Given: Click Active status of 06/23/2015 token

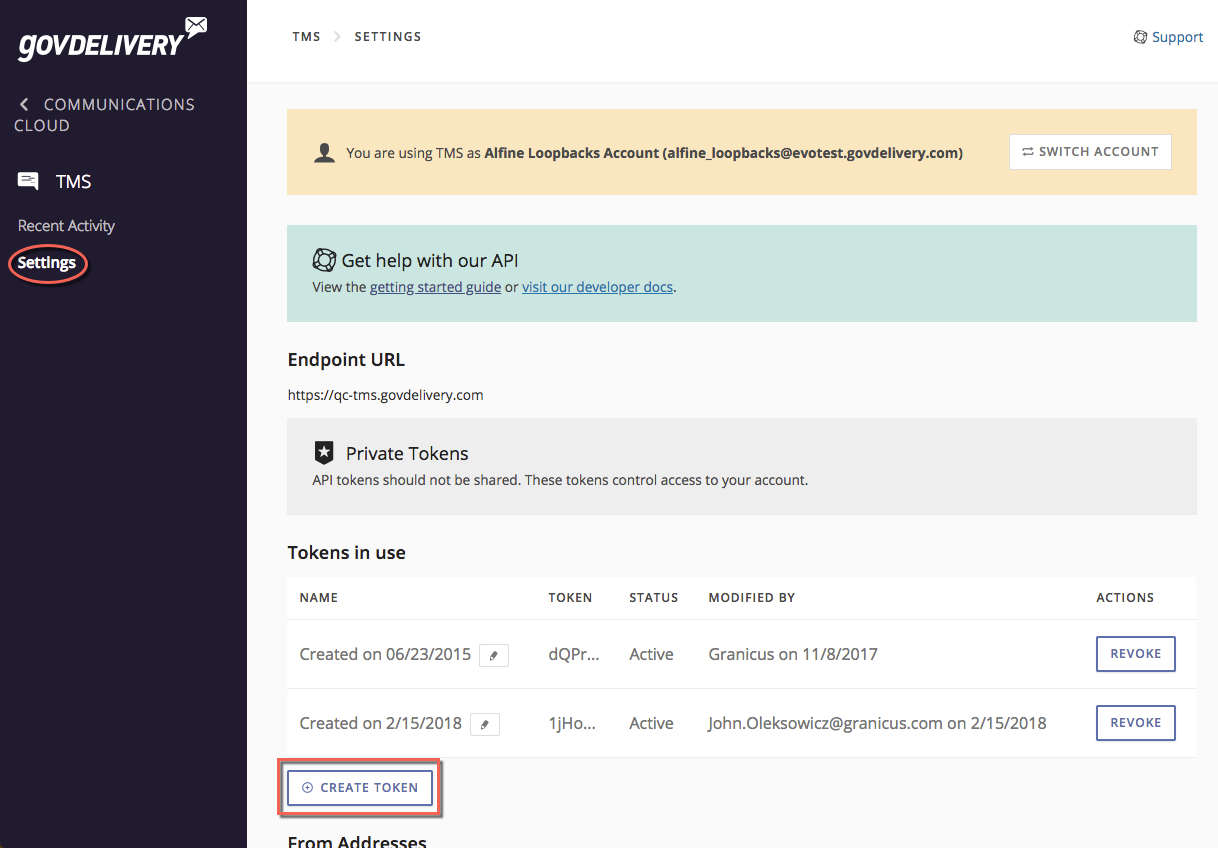Looking at the screenshot, I should pos(651,655).
